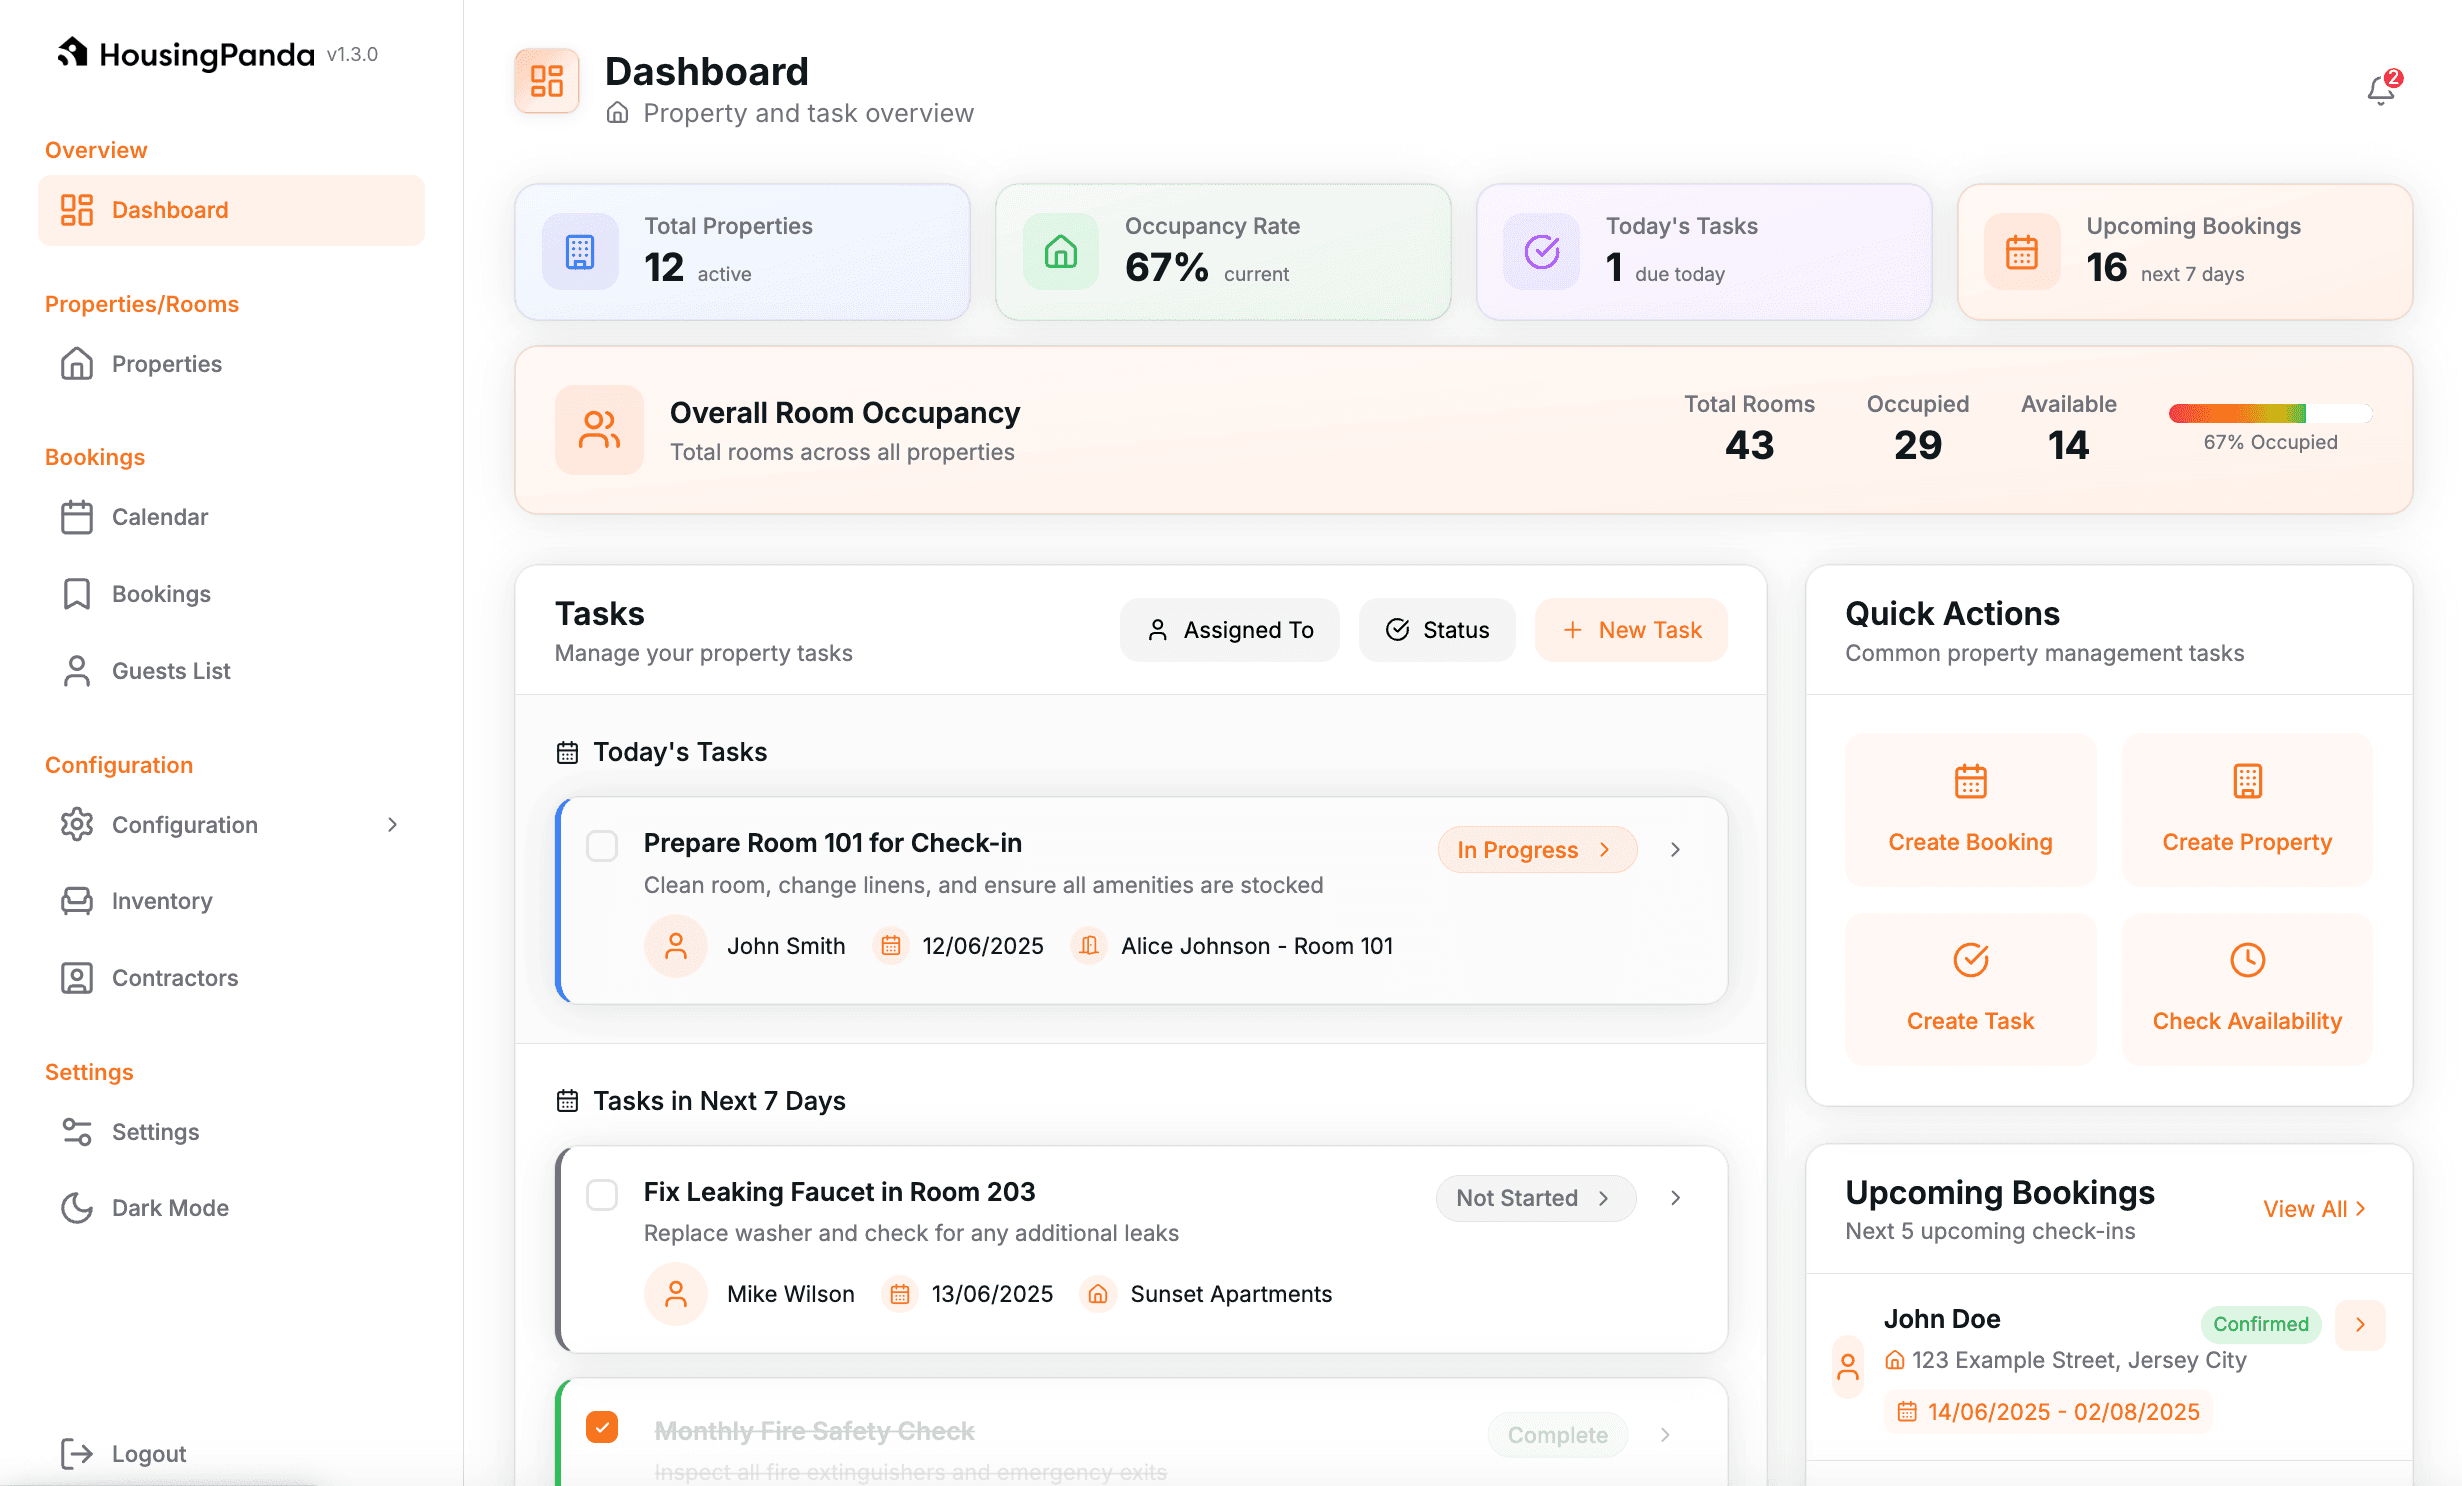The image size is (2462, 1486).
Task: Click the Contractors icon in the sidebar
Action: tap(77, 978)
